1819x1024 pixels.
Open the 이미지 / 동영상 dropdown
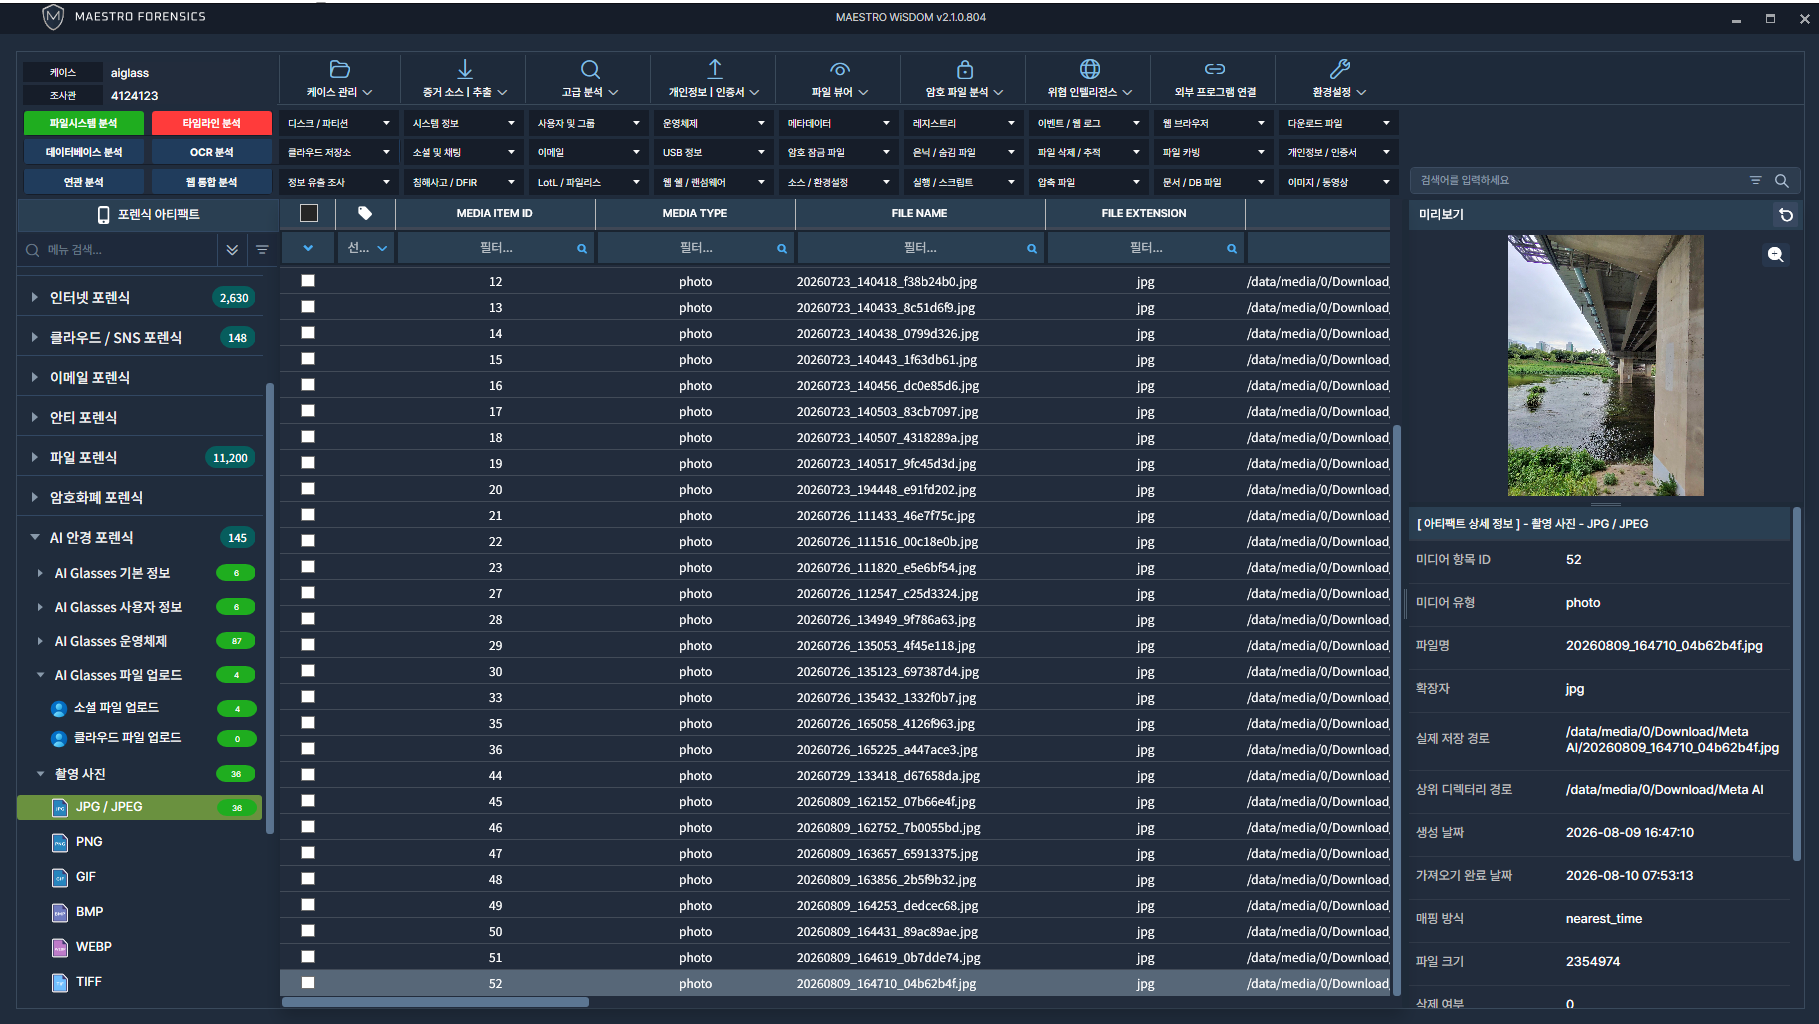(x=1338, y=183)
